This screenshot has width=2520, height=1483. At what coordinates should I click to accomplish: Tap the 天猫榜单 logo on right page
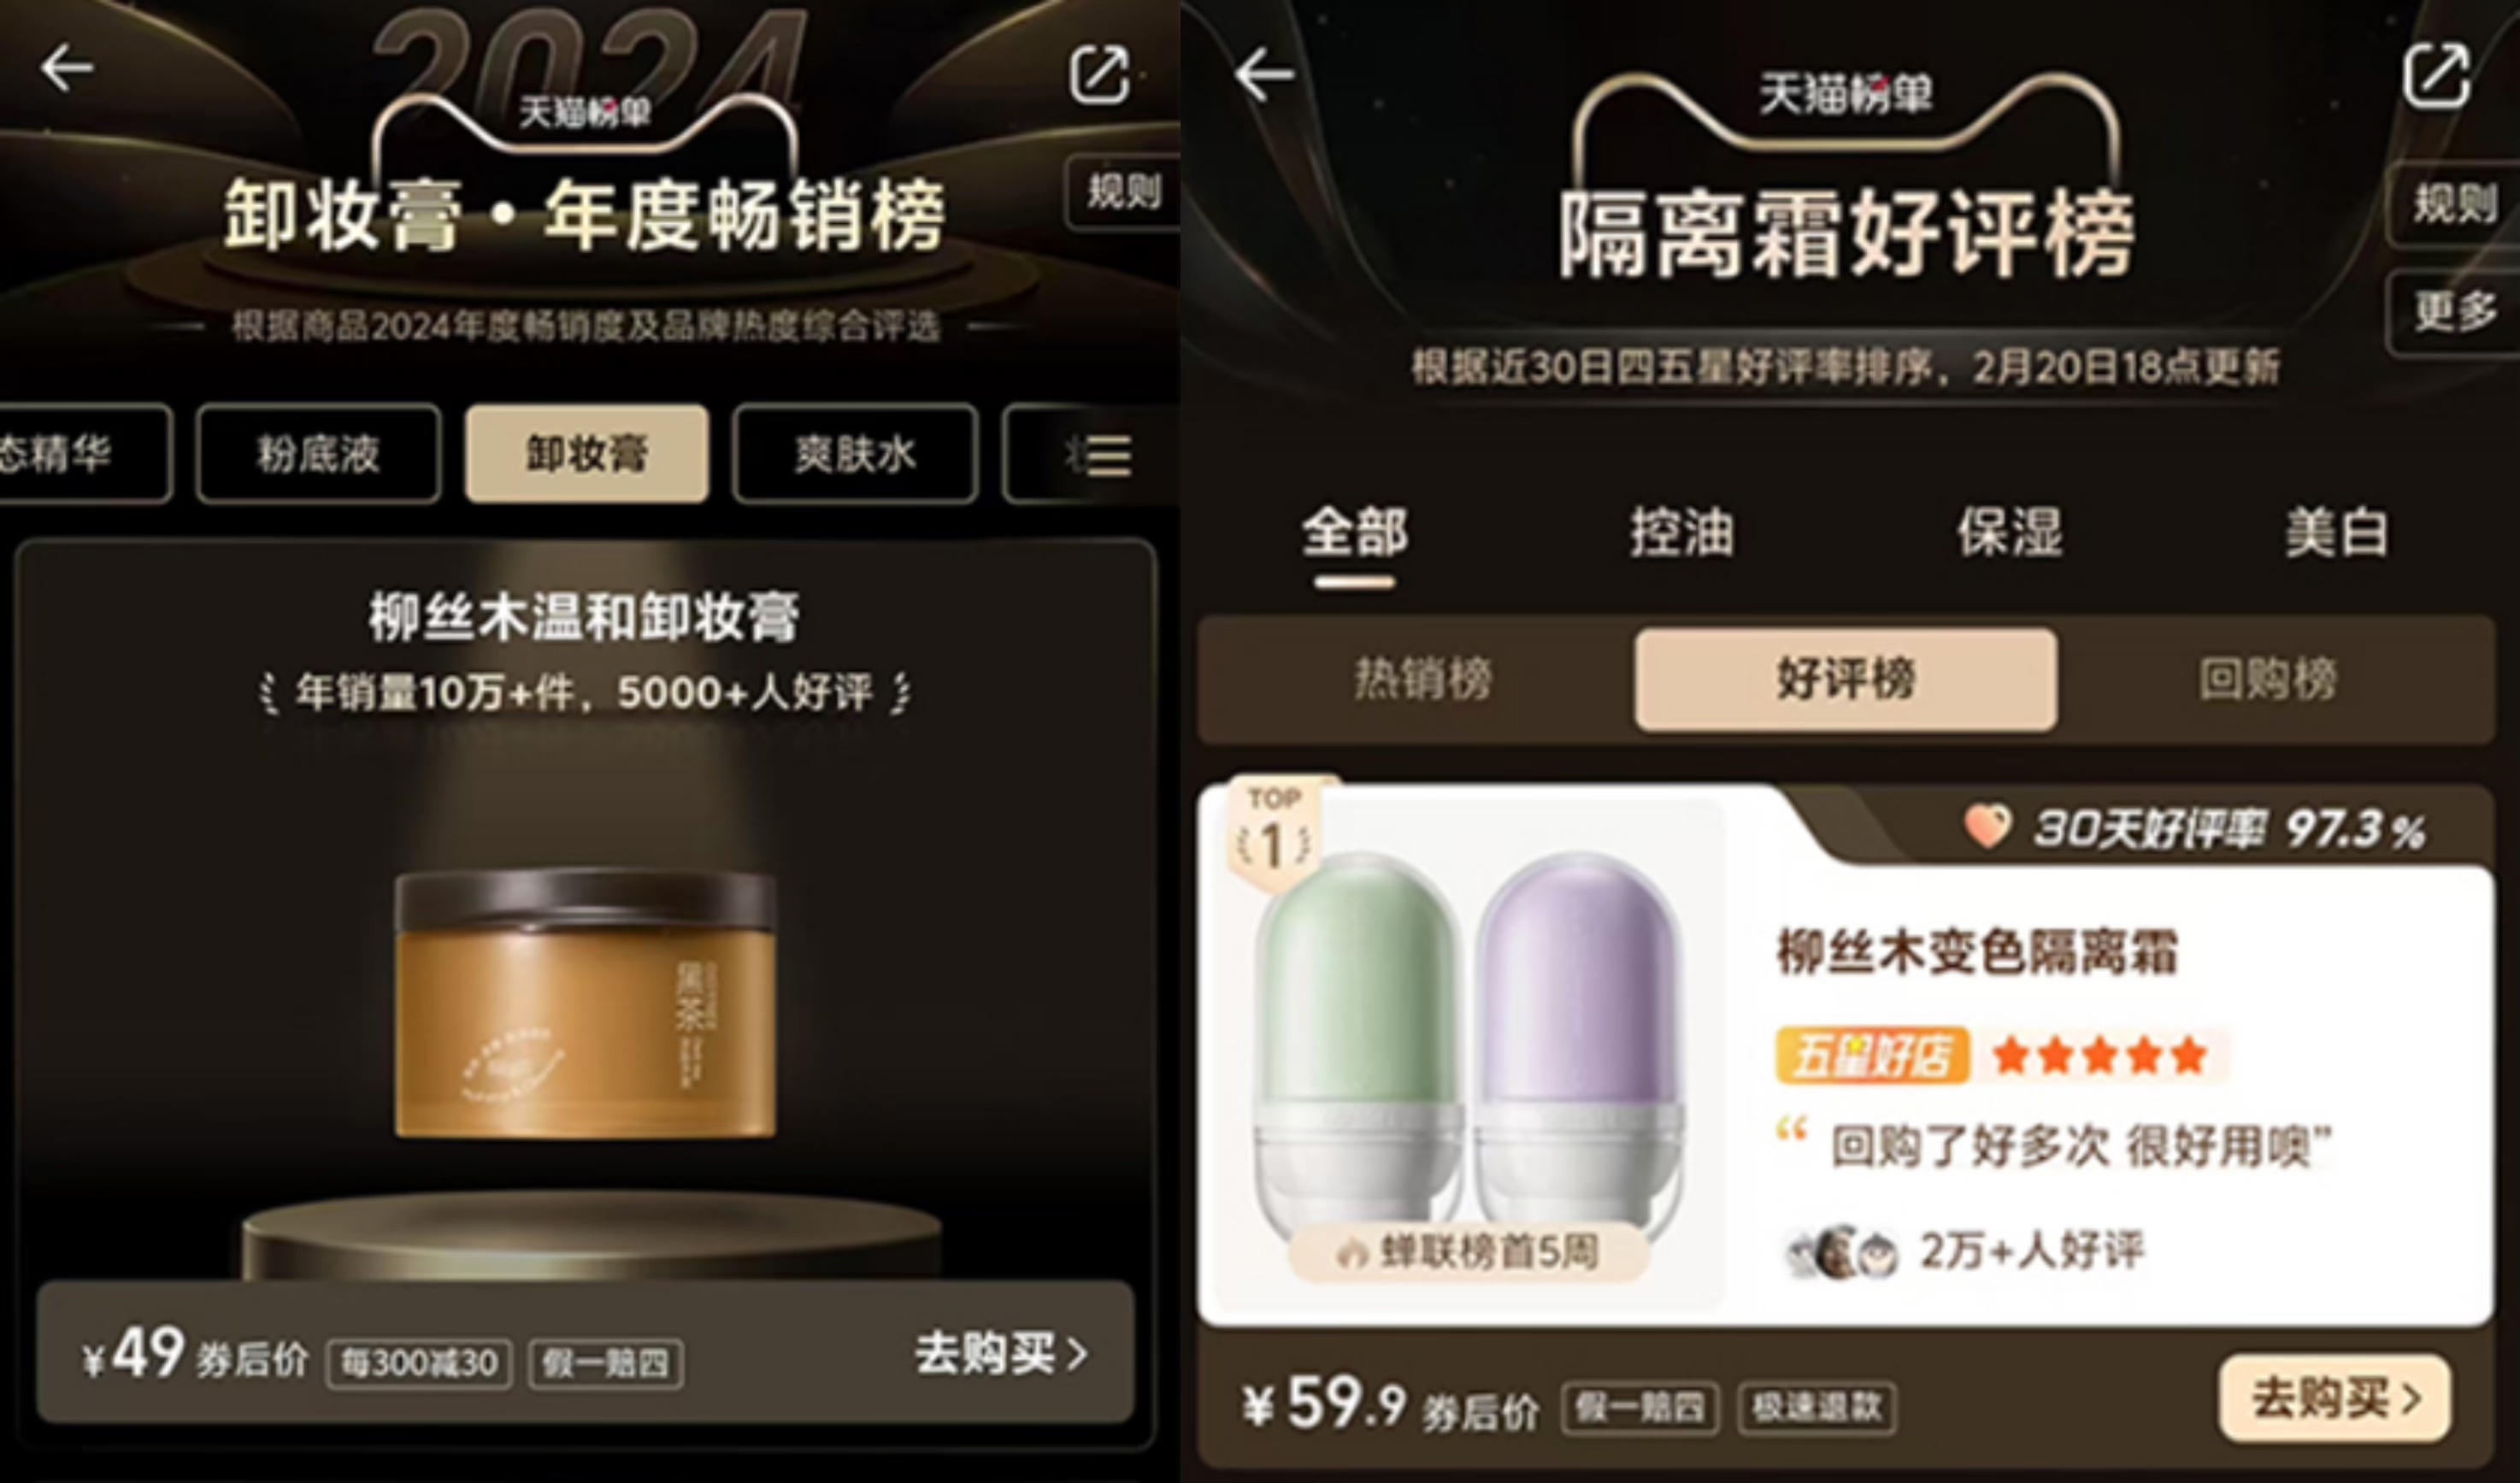tap(1845, 94)
